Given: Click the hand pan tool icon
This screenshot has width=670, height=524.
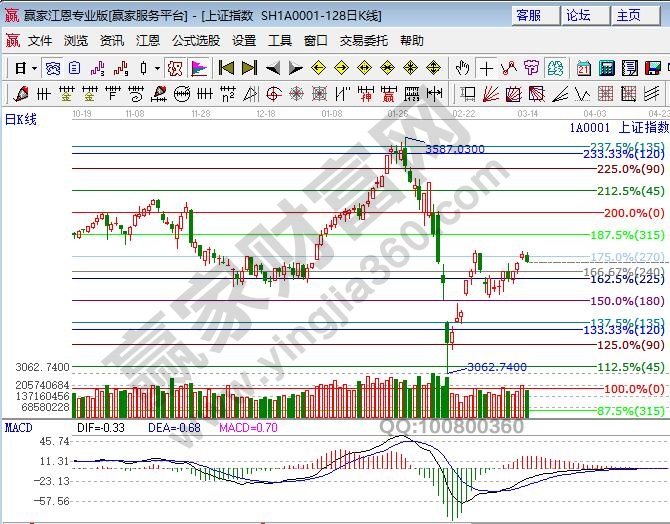Looking at the screenshot, I should click(462, 68).
